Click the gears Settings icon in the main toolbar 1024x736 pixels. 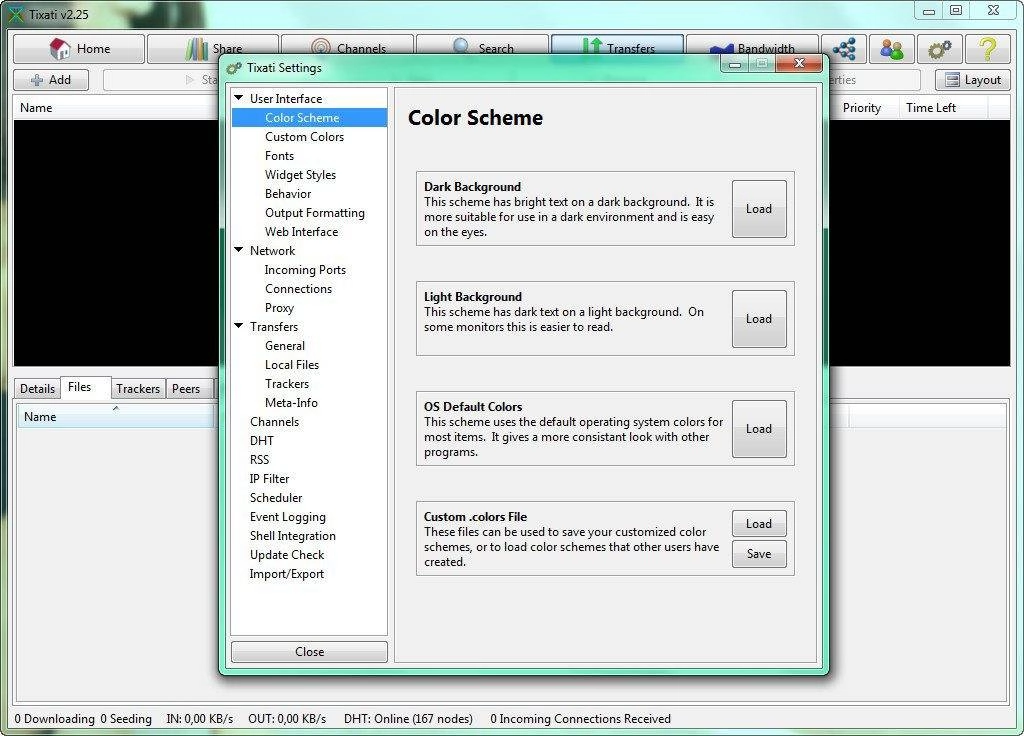[939, 49]
